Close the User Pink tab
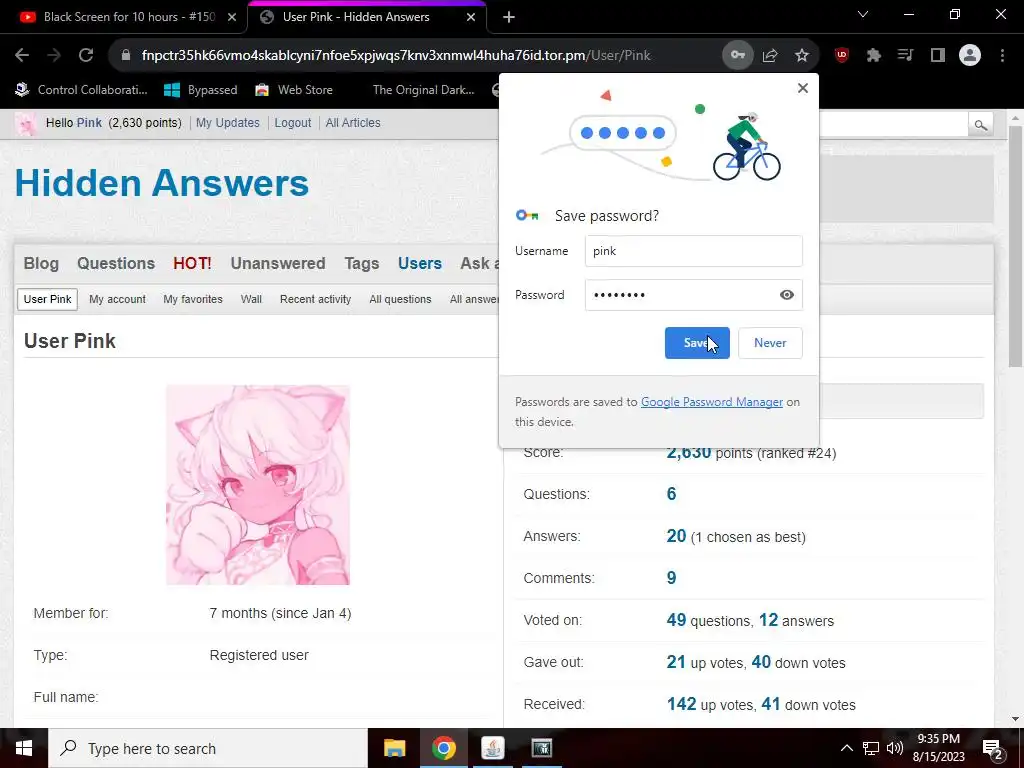This screenshot has width=1024, height=768. pos(471,17)
